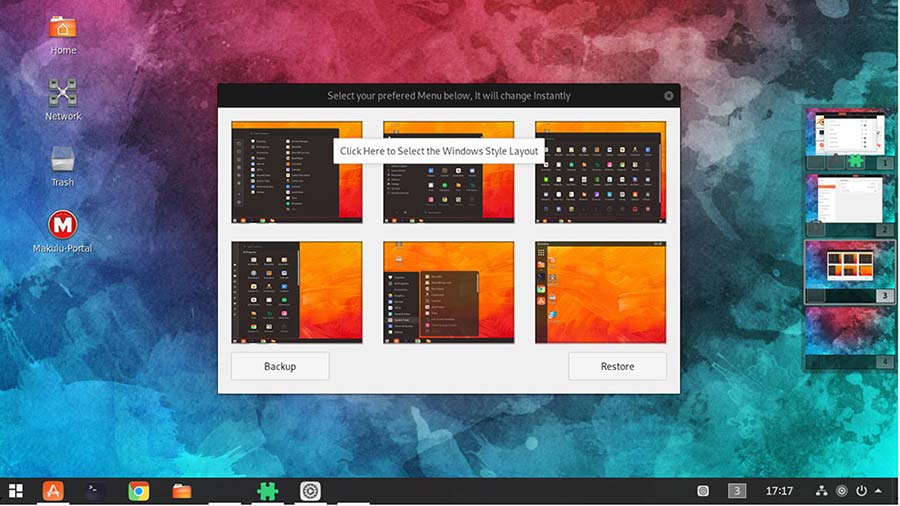Open the terminal from the taskbar
The height and width of the screenshot is (506, 900).
[x=95, y=491]
